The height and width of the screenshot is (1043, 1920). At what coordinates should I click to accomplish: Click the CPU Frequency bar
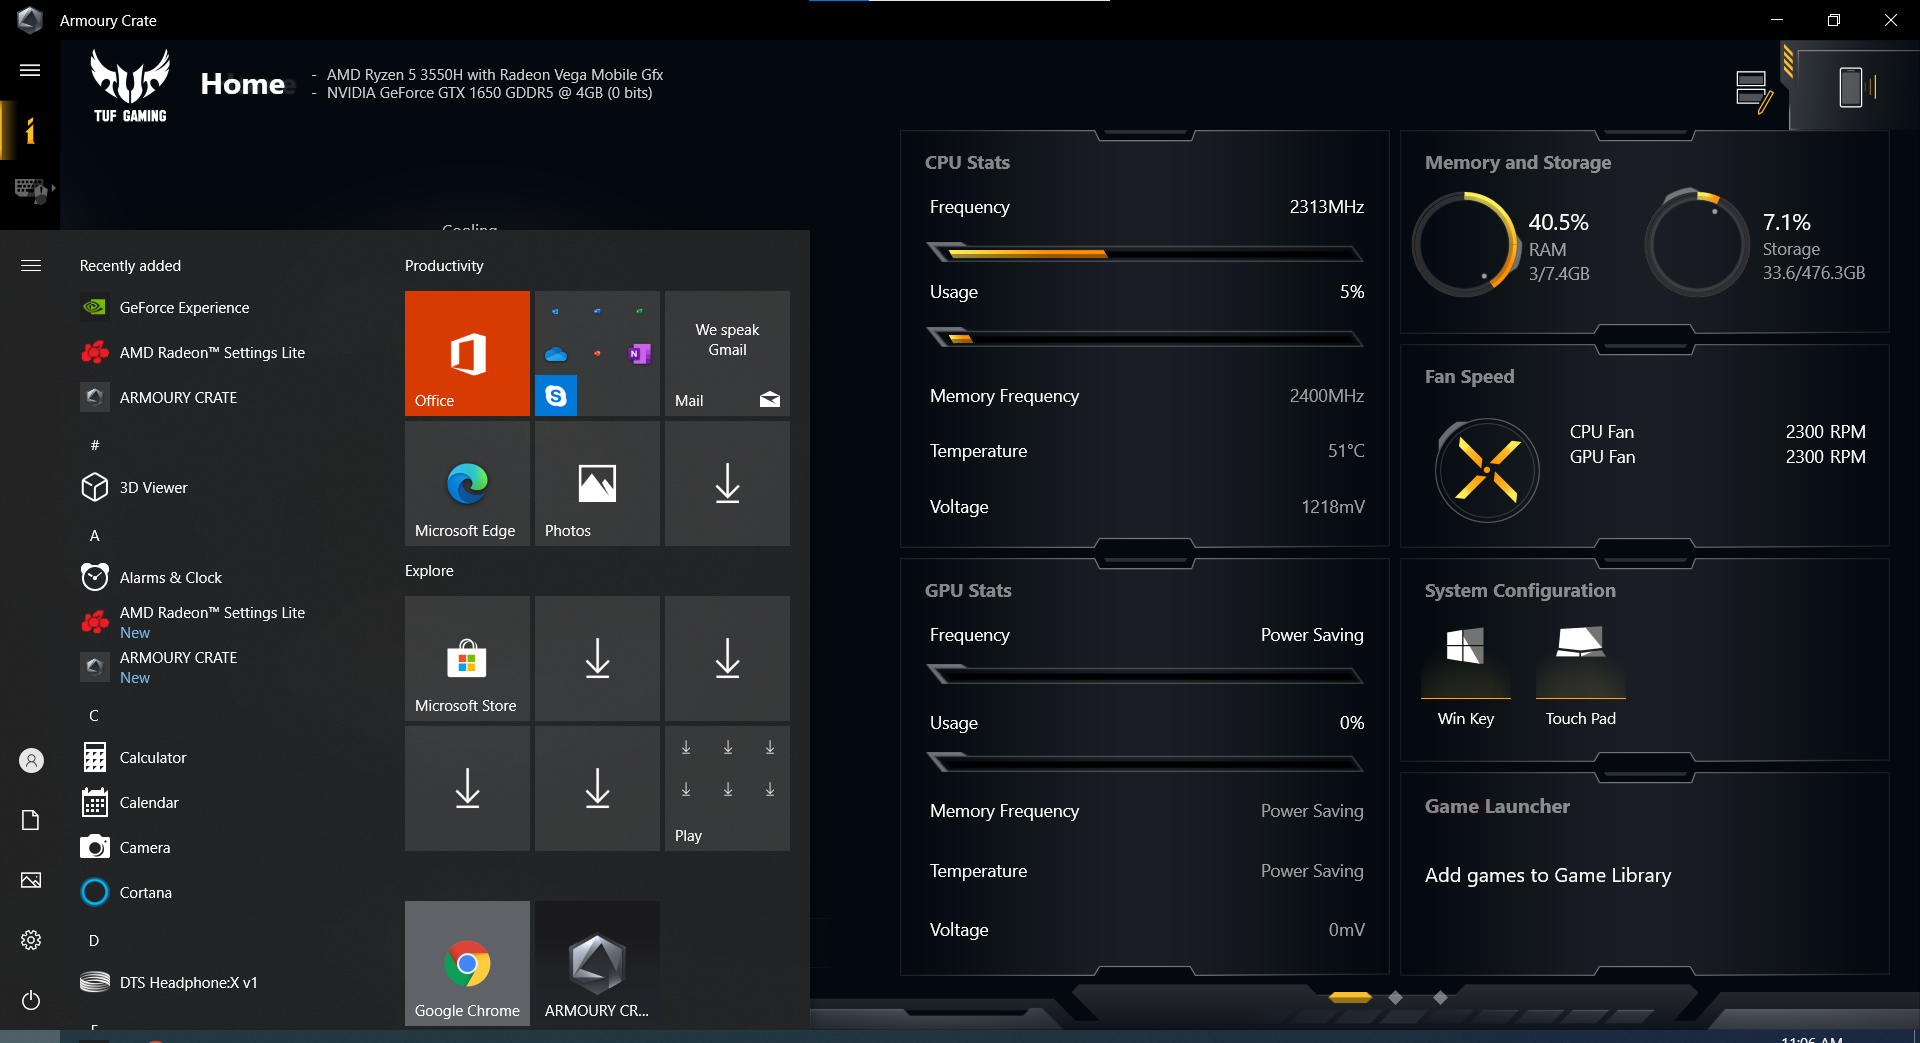point(1145,252)
